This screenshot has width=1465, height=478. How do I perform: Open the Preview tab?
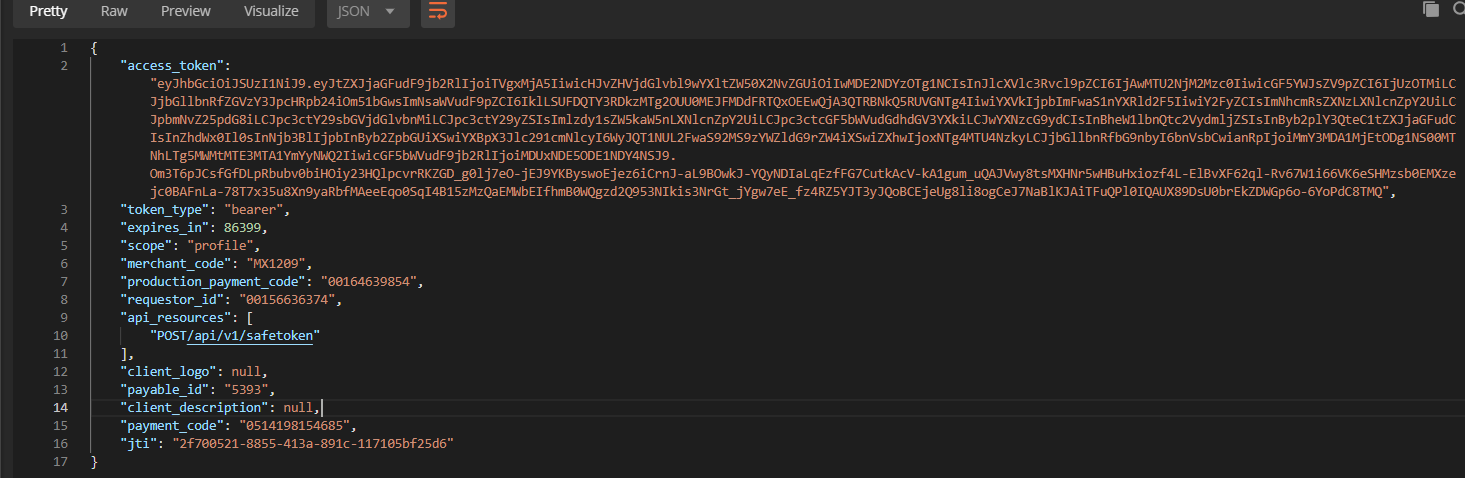[186, 11]
